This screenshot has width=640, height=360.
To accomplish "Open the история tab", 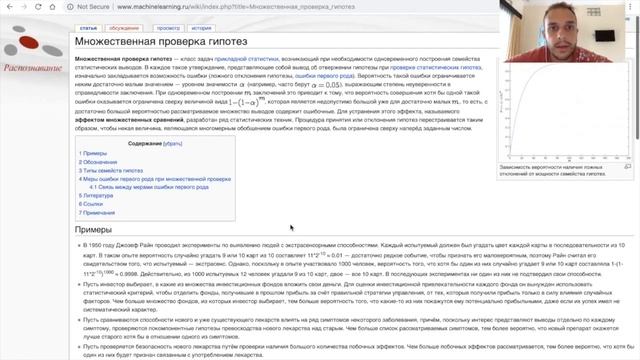I will (201, 28).
